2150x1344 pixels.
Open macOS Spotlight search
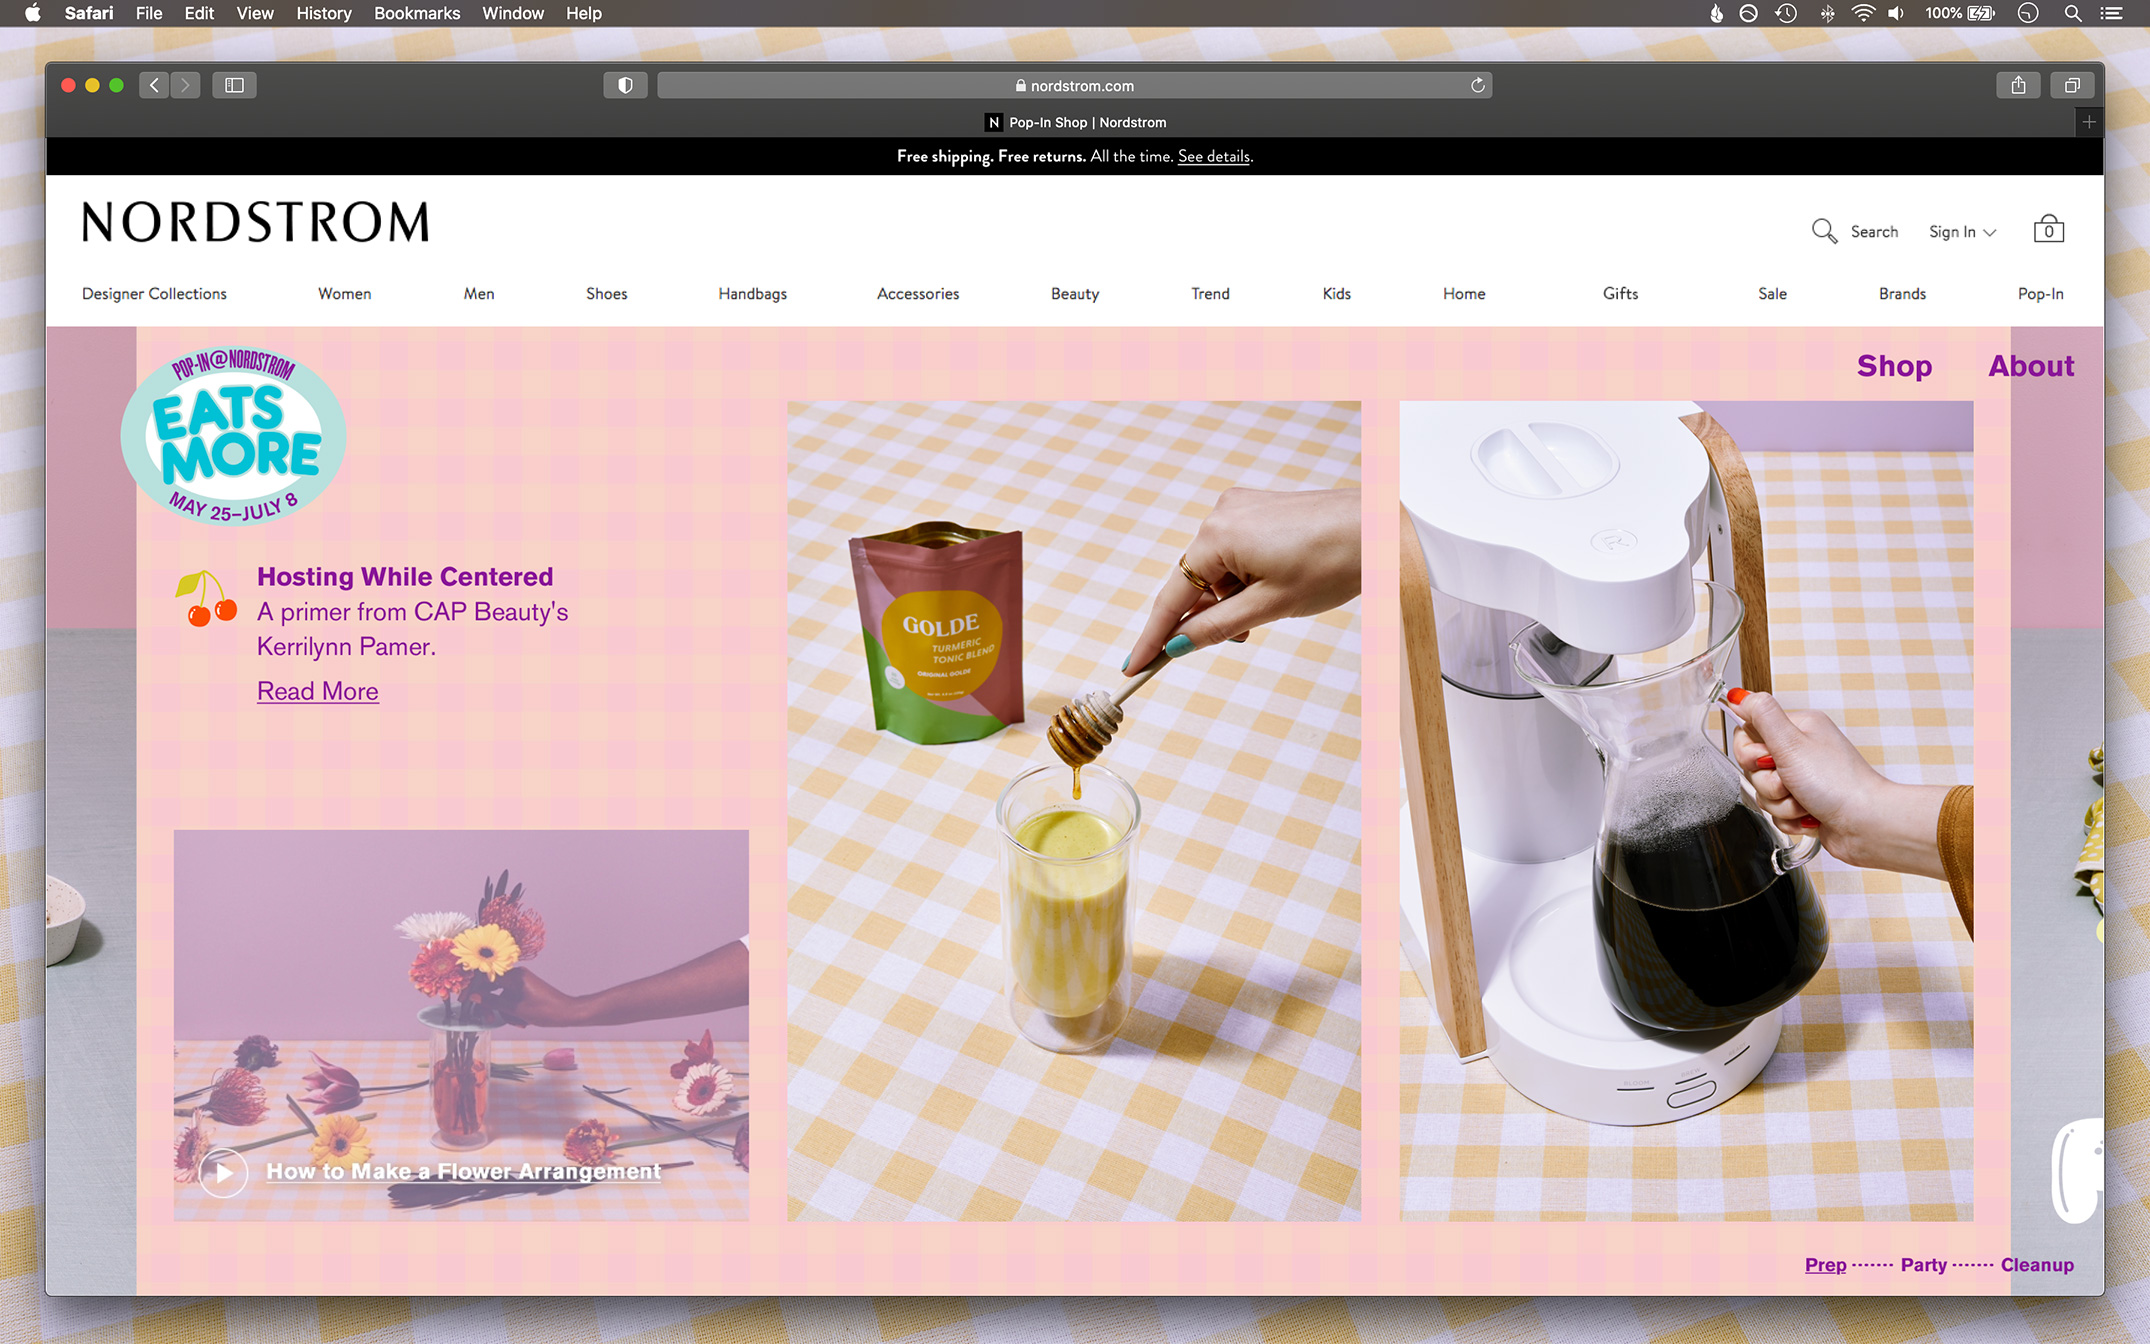coord(2072,13)
